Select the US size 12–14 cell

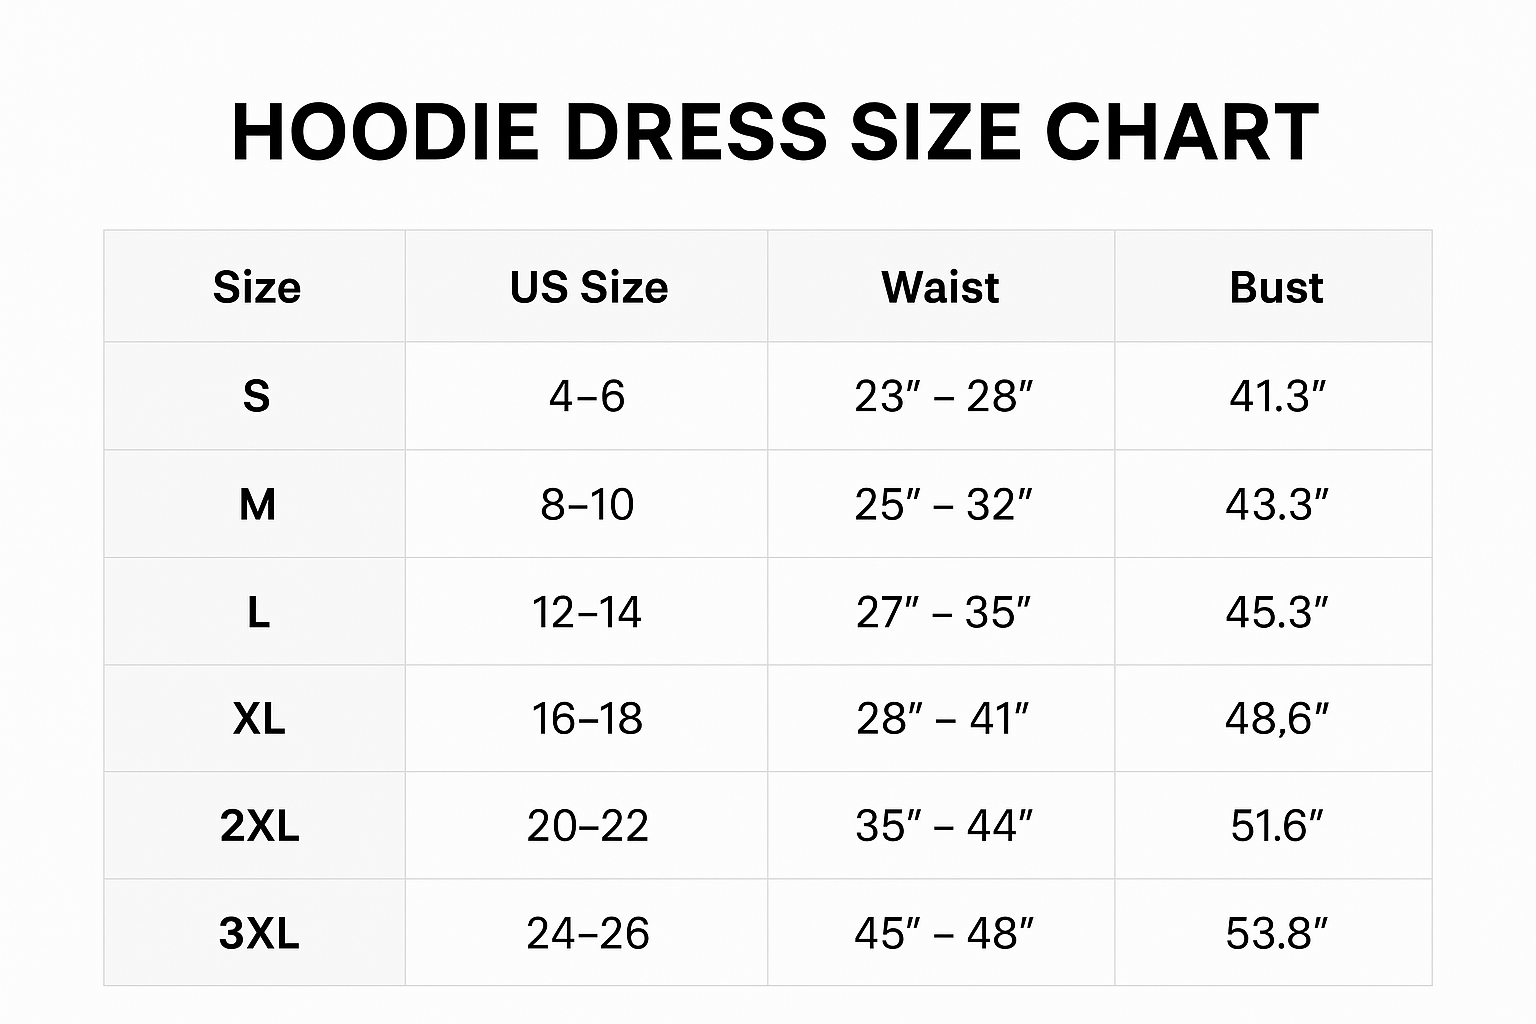587,612
